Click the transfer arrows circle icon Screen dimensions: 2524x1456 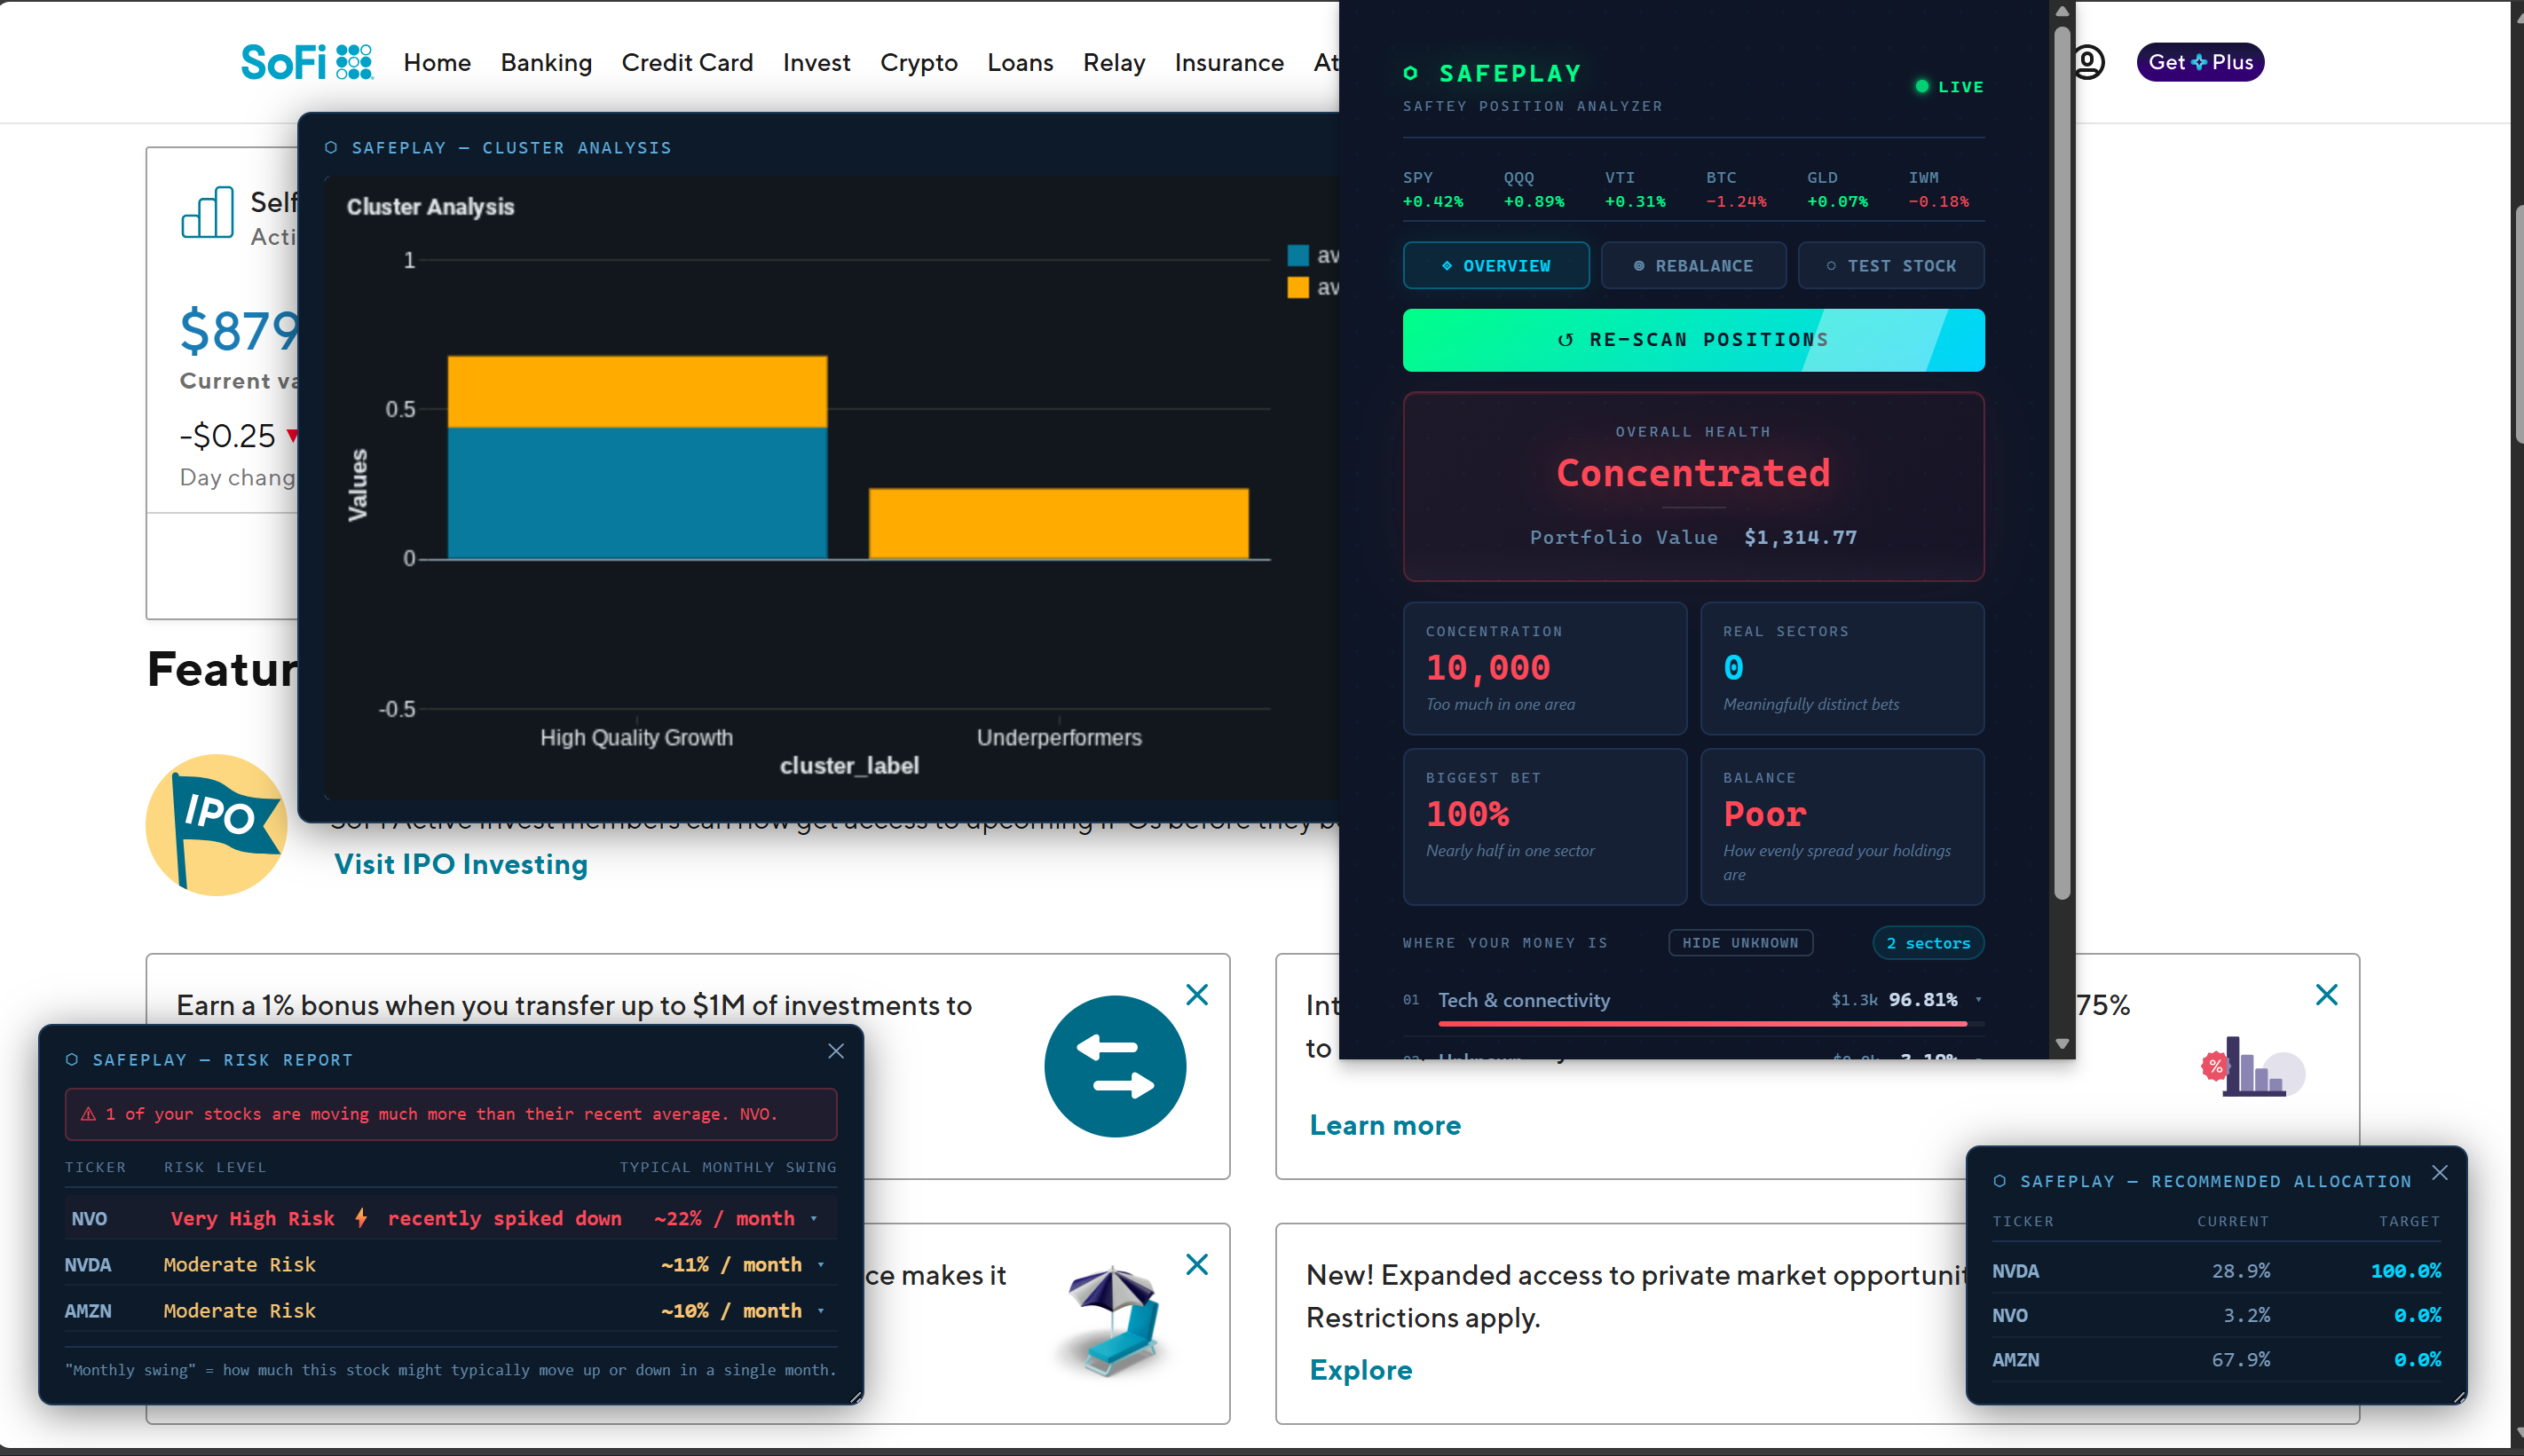[x=1114, y=1066]
